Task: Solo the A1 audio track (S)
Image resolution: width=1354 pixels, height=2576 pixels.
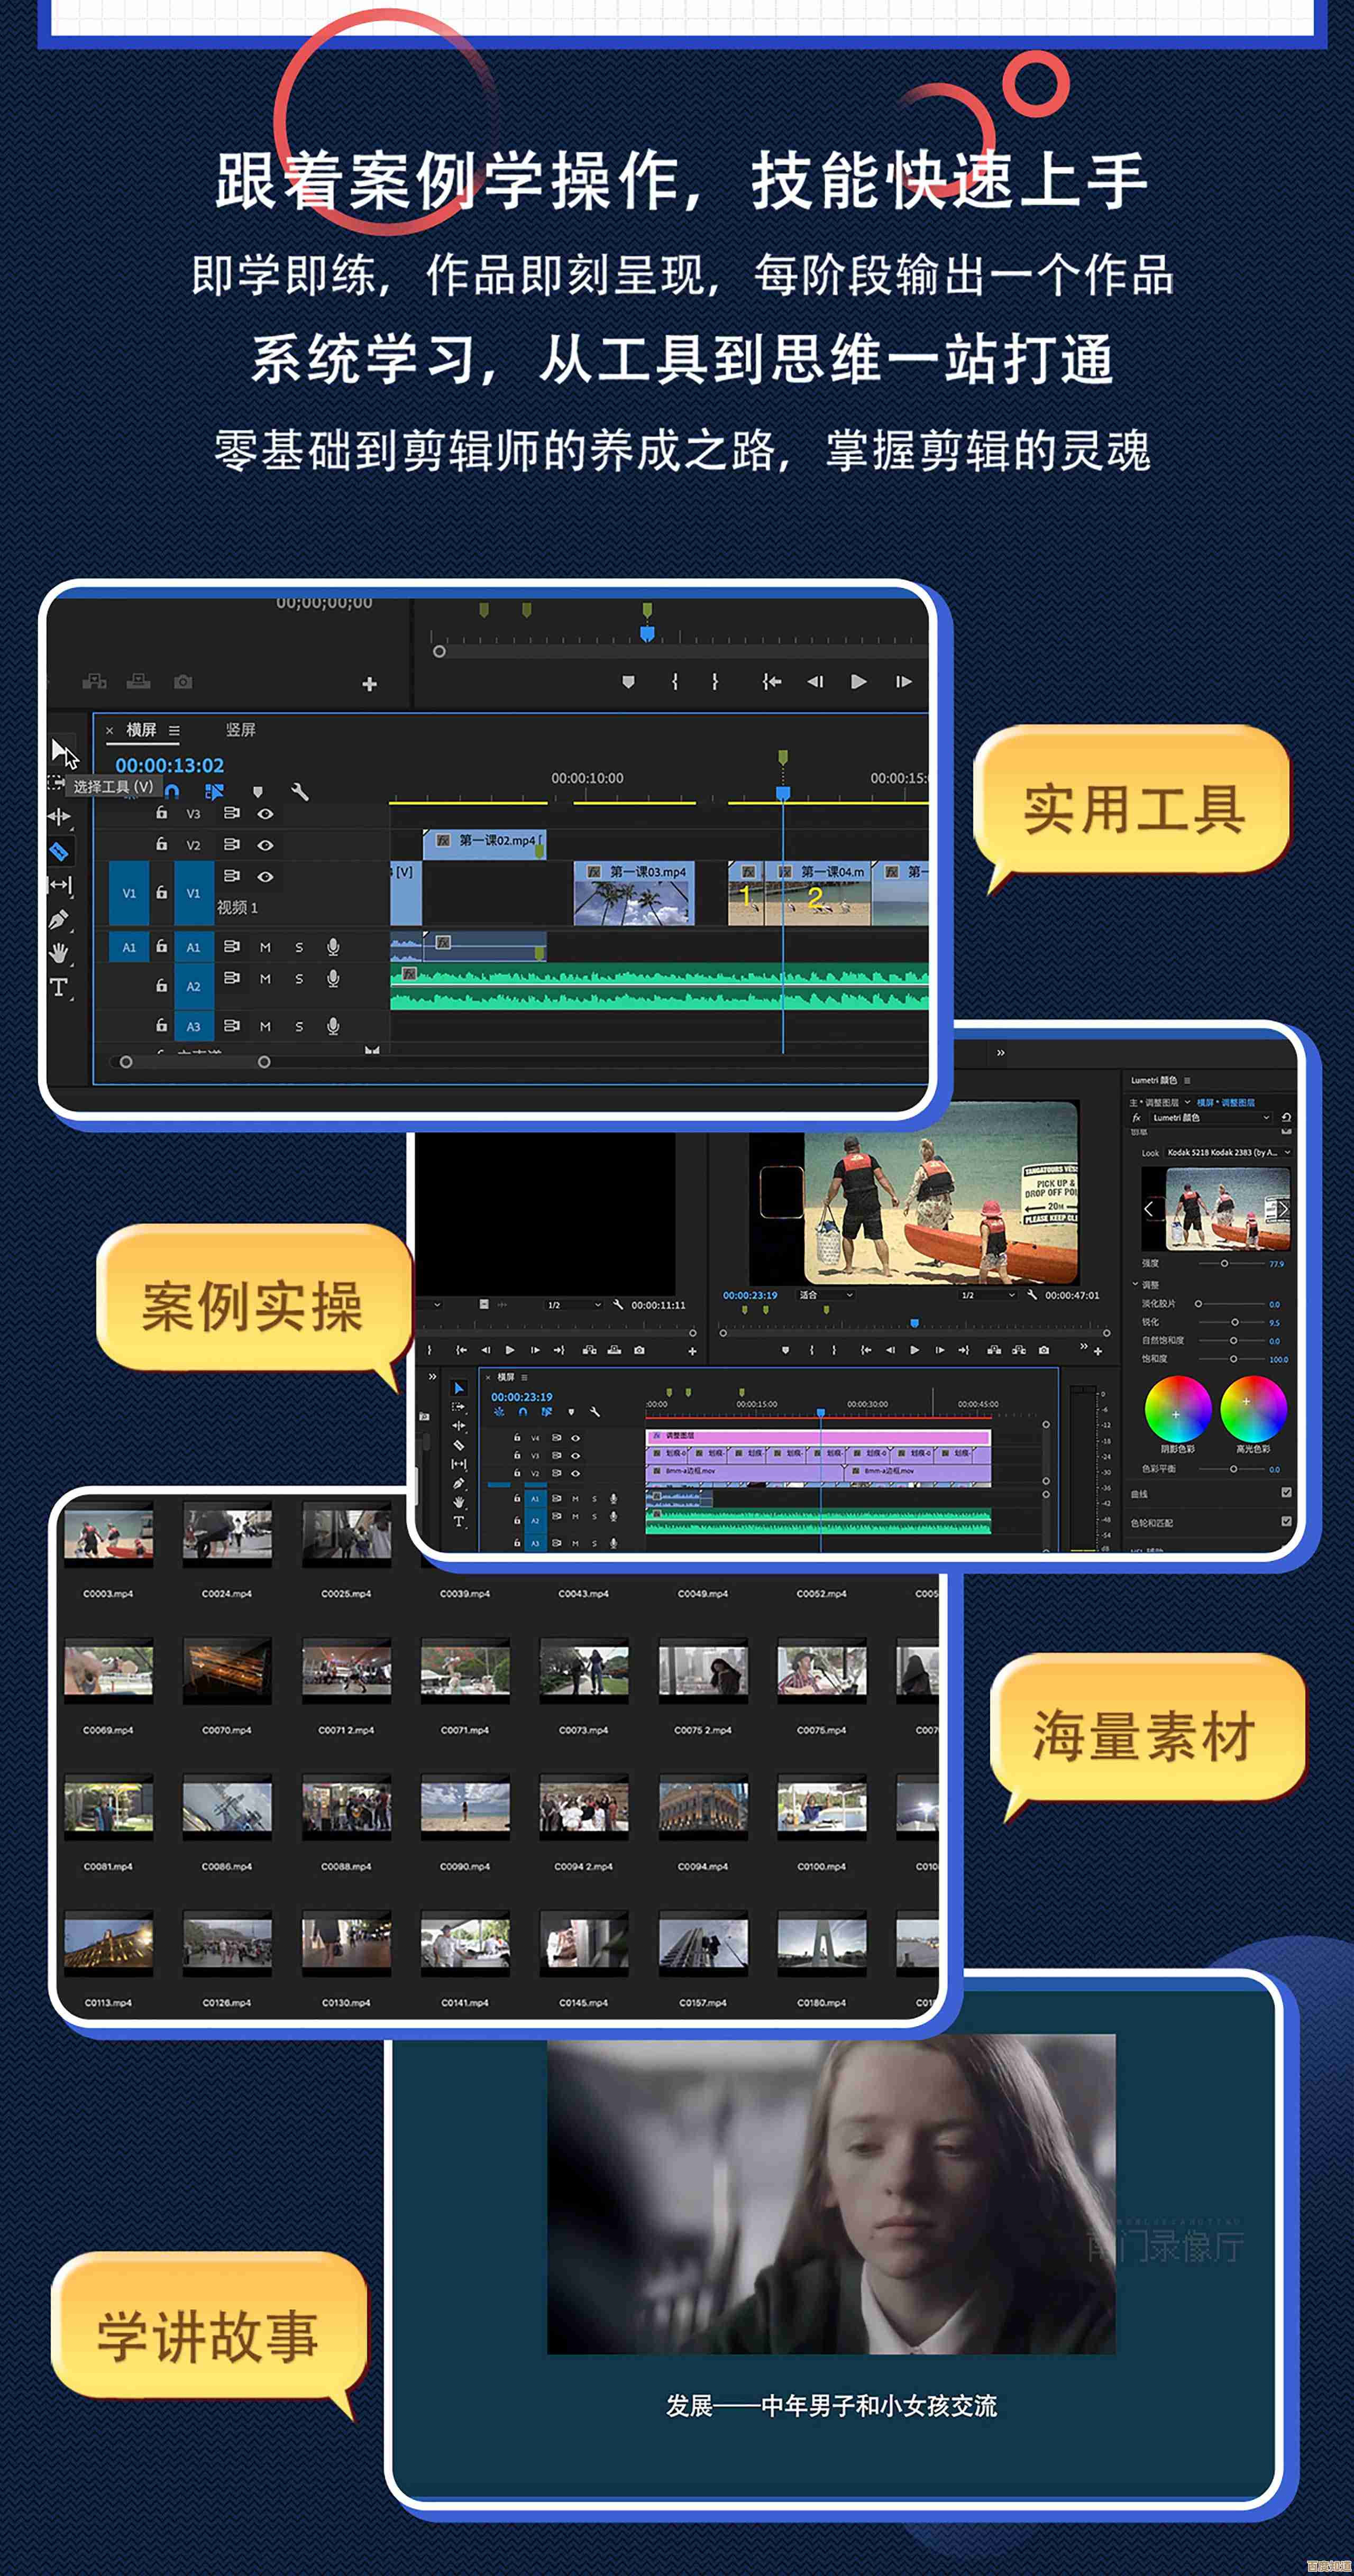Action: coord(299,947)
